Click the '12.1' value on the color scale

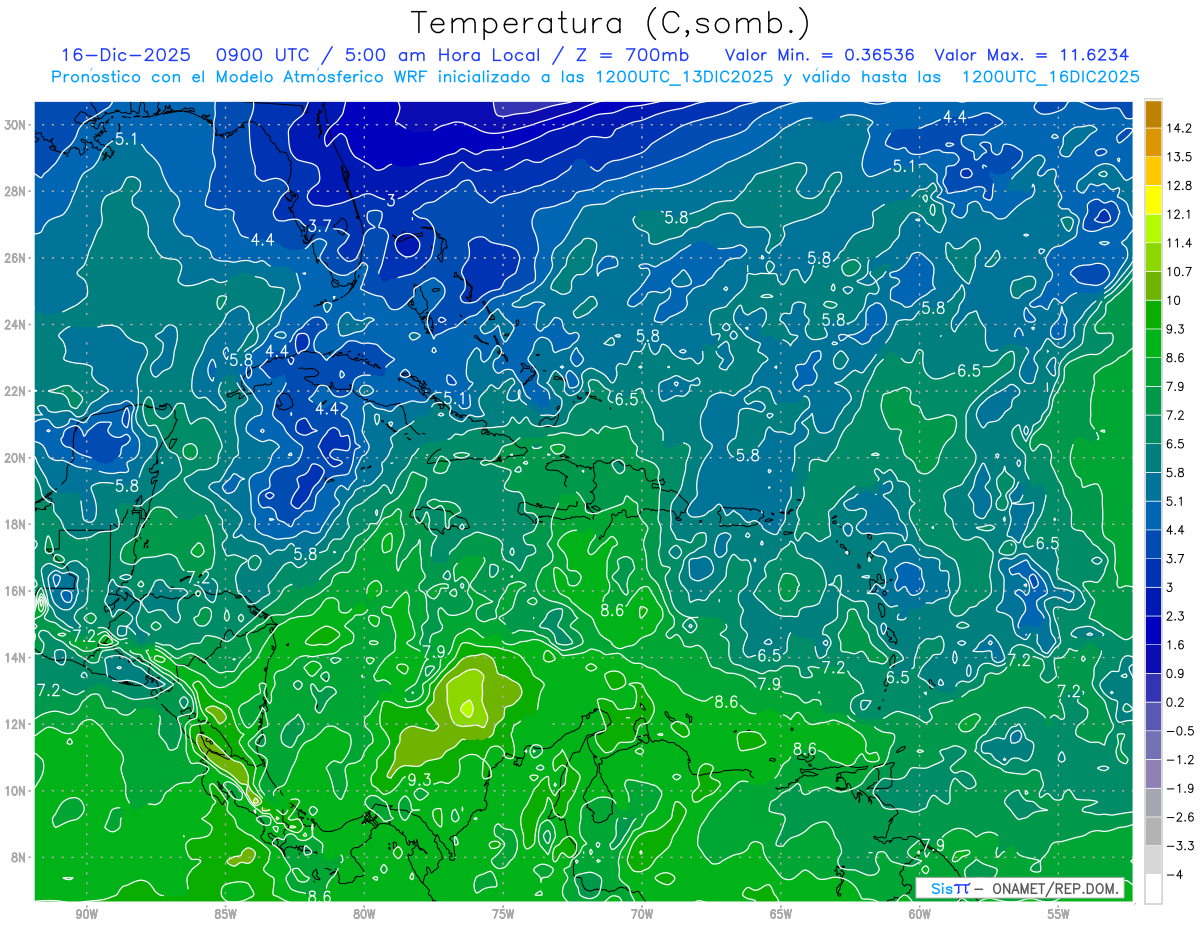tap(1178, 215)
